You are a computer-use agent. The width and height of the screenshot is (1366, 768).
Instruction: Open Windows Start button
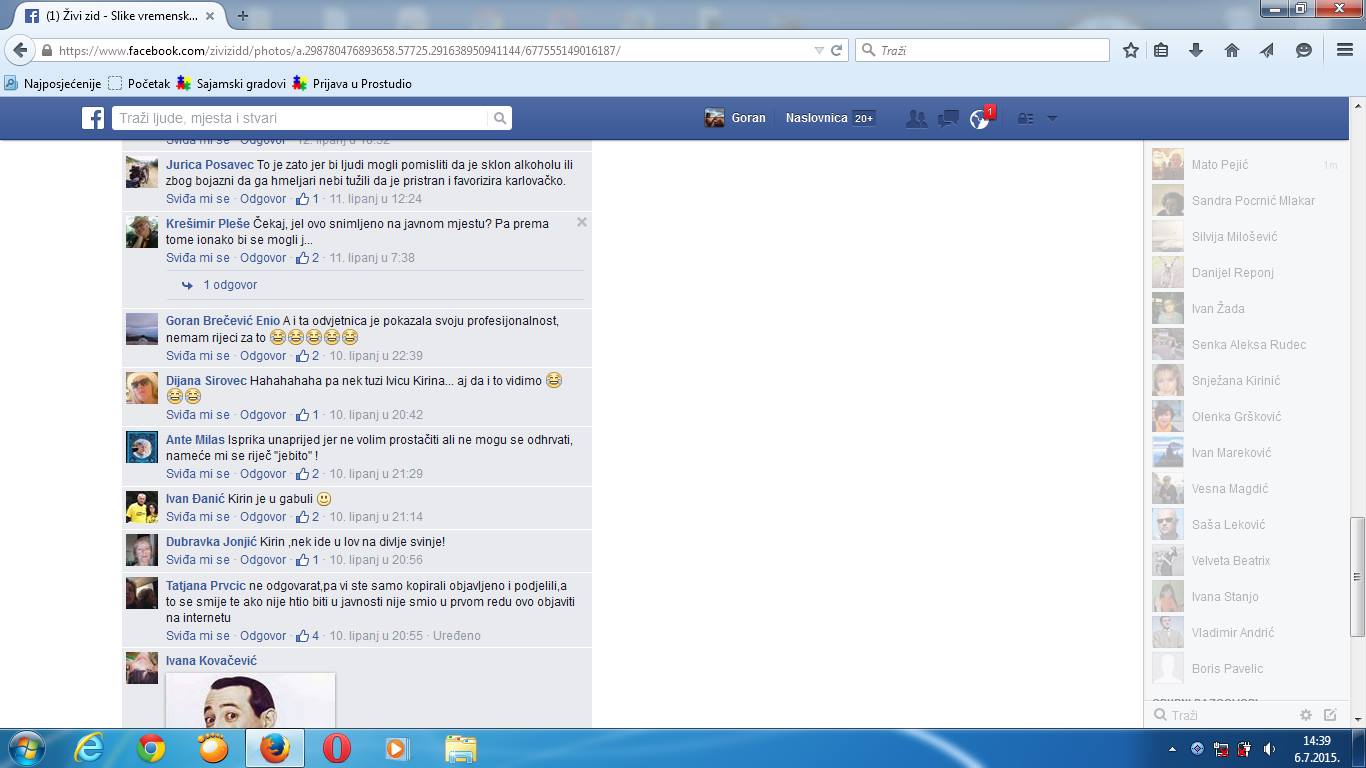(25, 748)
